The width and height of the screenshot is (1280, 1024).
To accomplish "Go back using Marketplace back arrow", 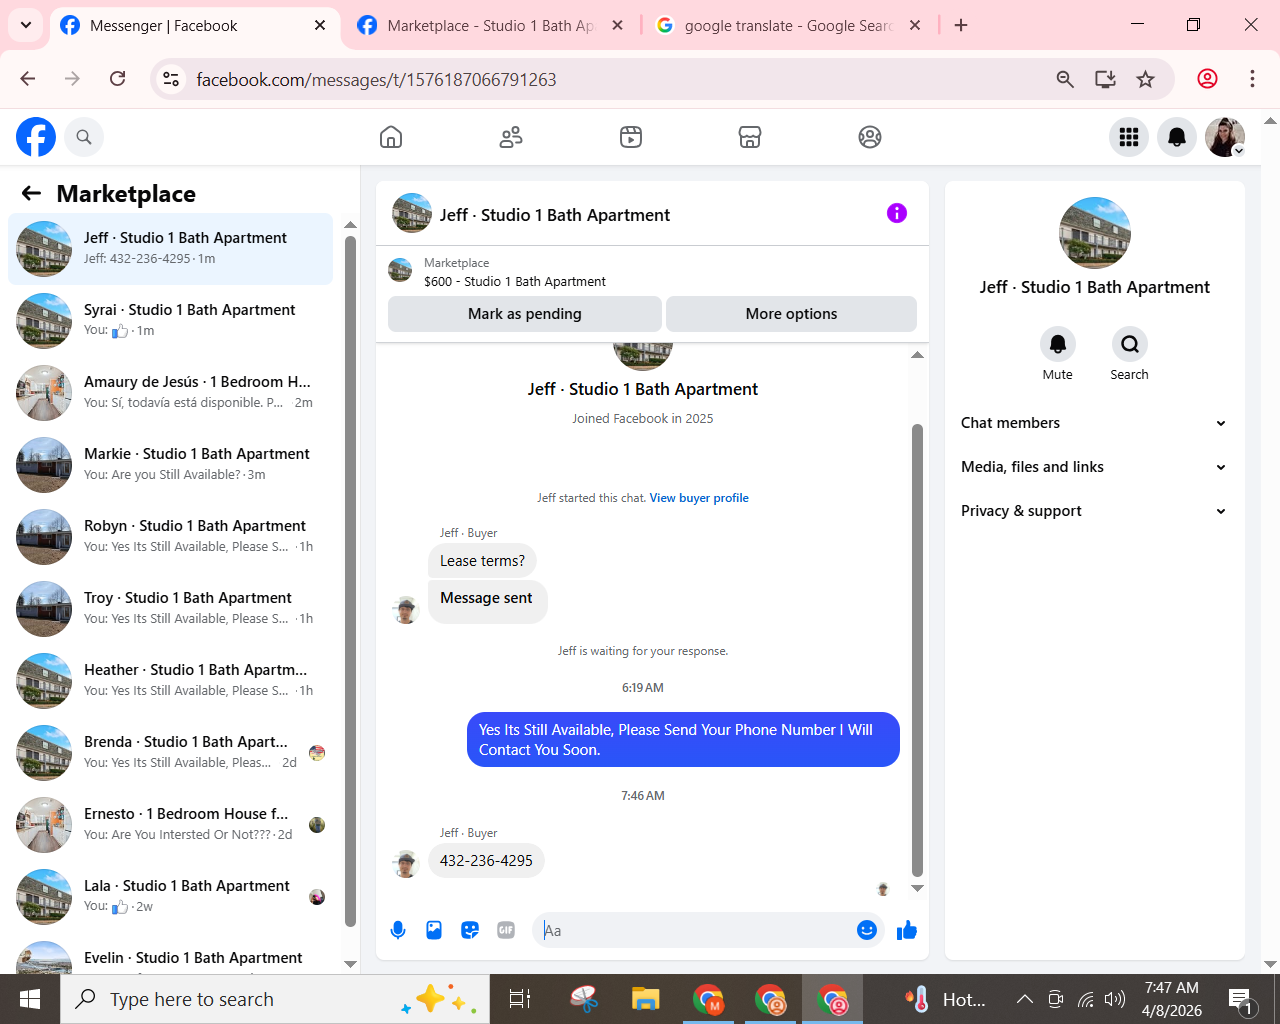I will click(32, 194).
